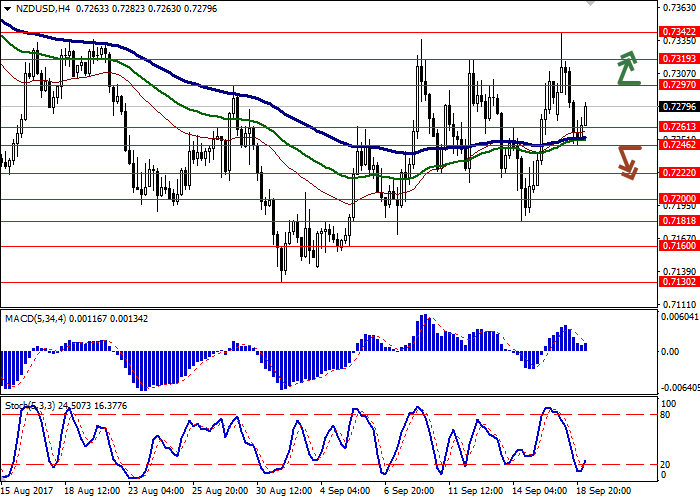Select the 0.72220 support level label
Image resolution: width=700 pixels, height=500 pixels.
pos(679,173)
